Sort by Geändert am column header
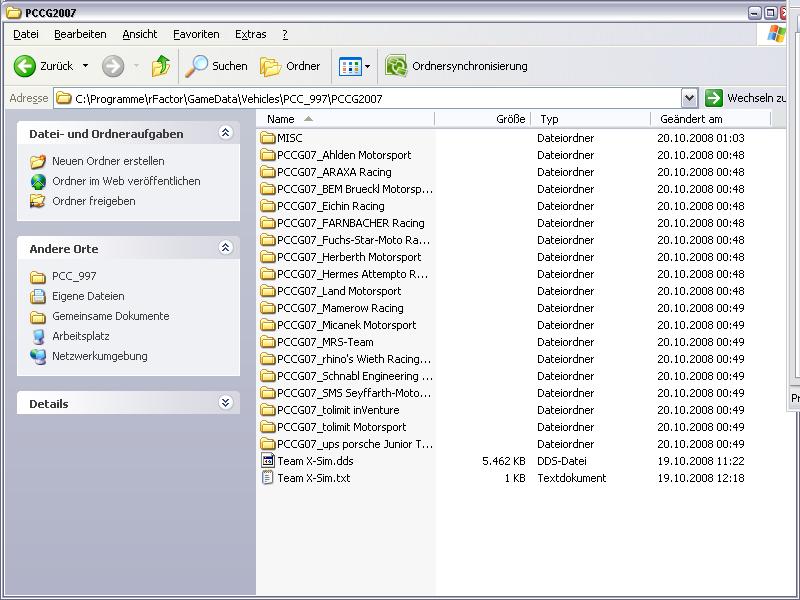Screen dimensions: 800x600 (711, 119)
